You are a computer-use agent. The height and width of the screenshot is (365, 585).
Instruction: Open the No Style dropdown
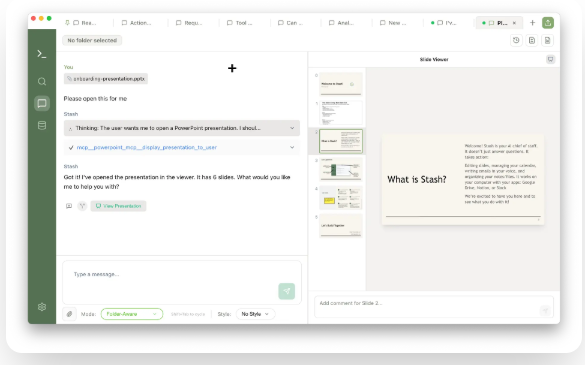[255, 314]
